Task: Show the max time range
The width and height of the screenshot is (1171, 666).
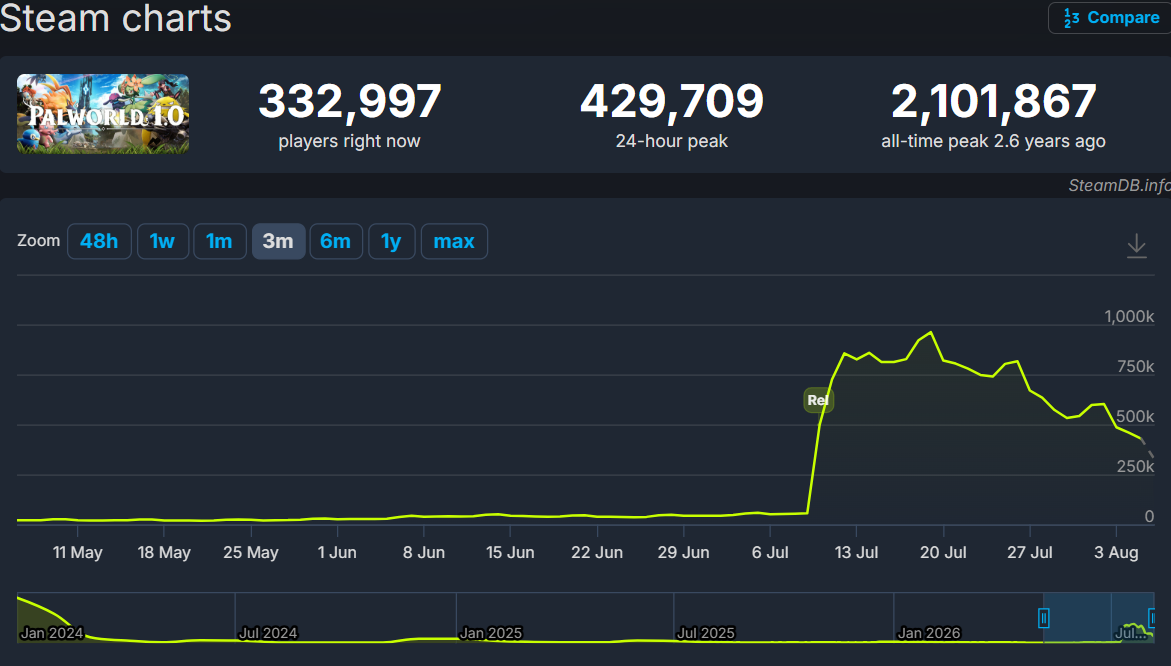Action: 454,241
